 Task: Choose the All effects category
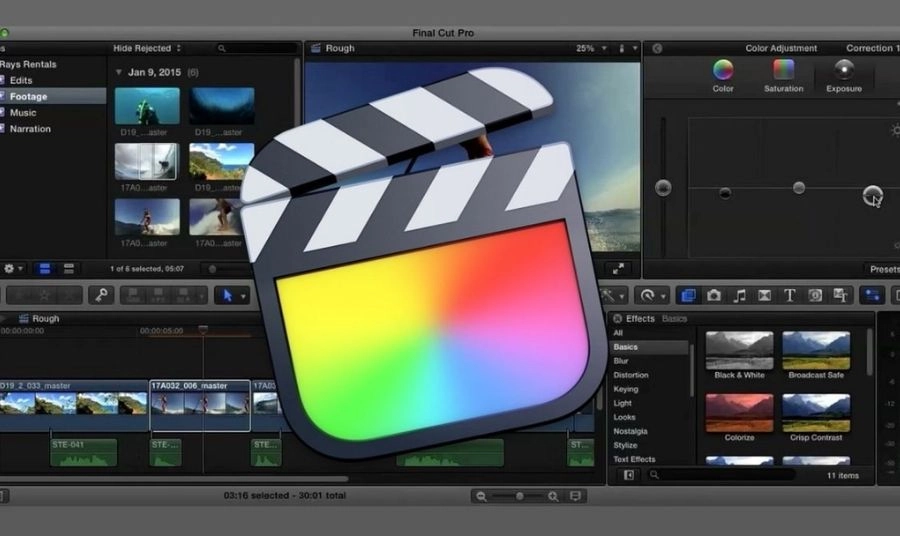pyautogui.click(x=618, y=333)
